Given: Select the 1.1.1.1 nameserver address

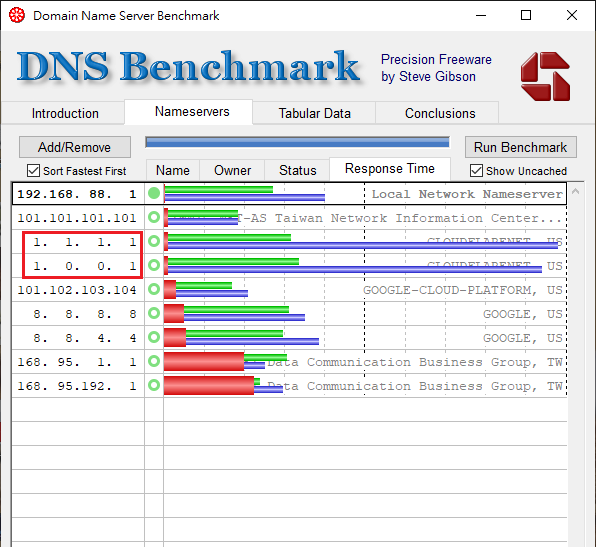Looking at the screenshot, I should tap(85, 242).
